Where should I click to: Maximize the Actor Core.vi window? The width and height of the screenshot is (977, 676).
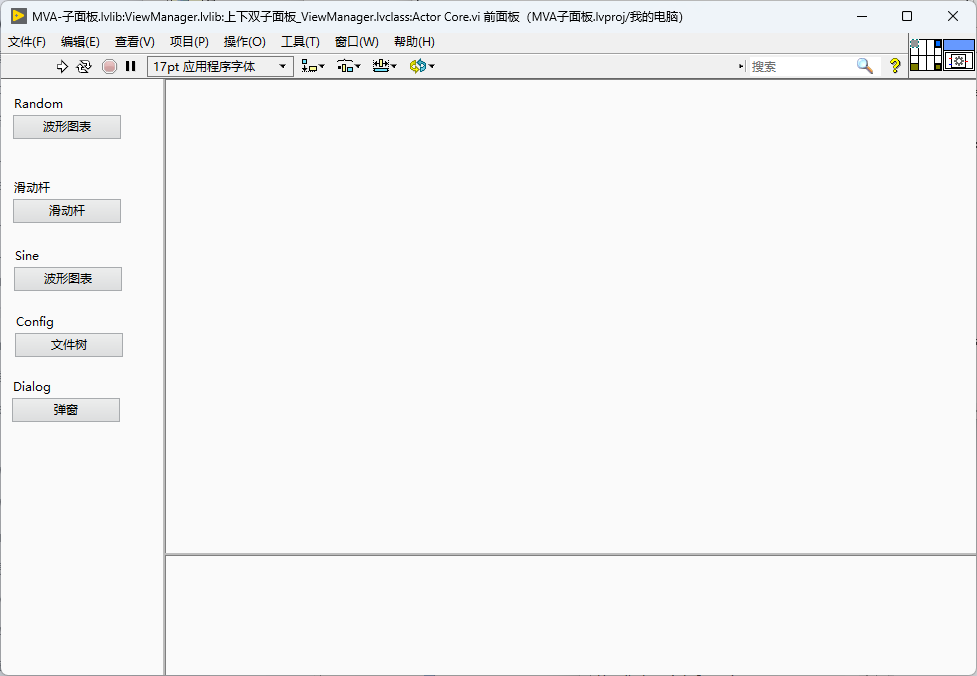pyautogui.click(x=907, y=16)
